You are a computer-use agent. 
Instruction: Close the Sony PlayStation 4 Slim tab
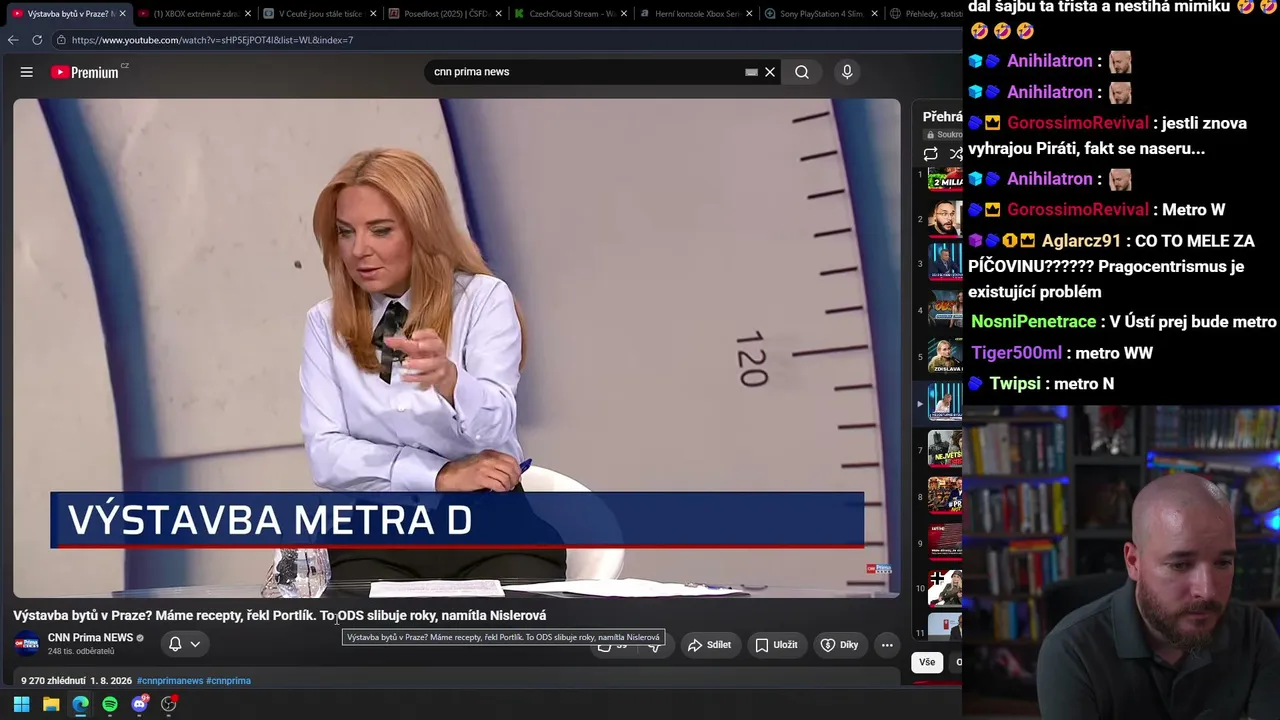point(875,14)
